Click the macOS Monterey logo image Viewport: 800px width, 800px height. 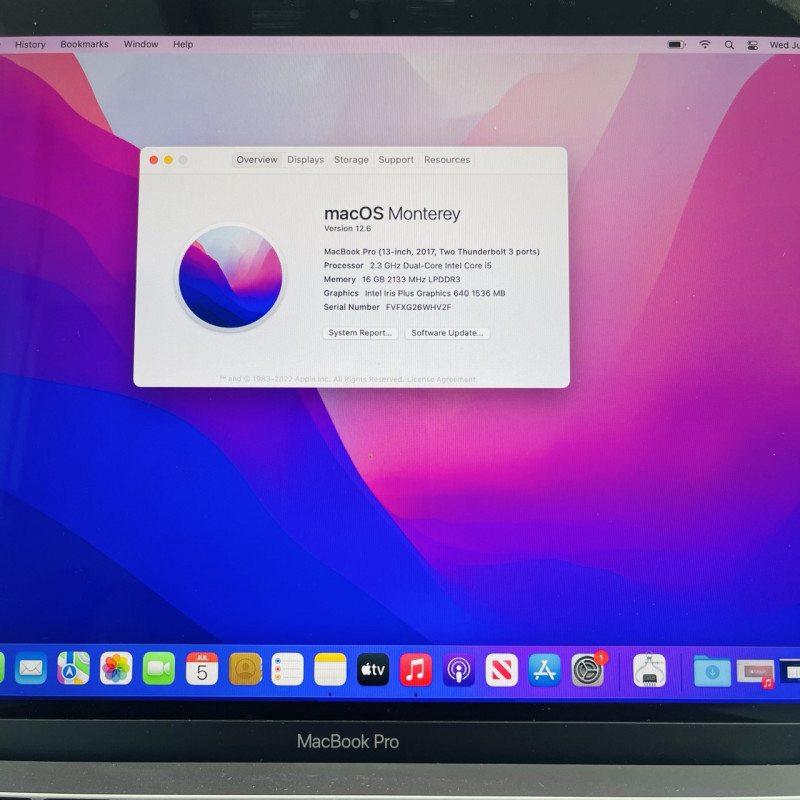coord(230,277)
